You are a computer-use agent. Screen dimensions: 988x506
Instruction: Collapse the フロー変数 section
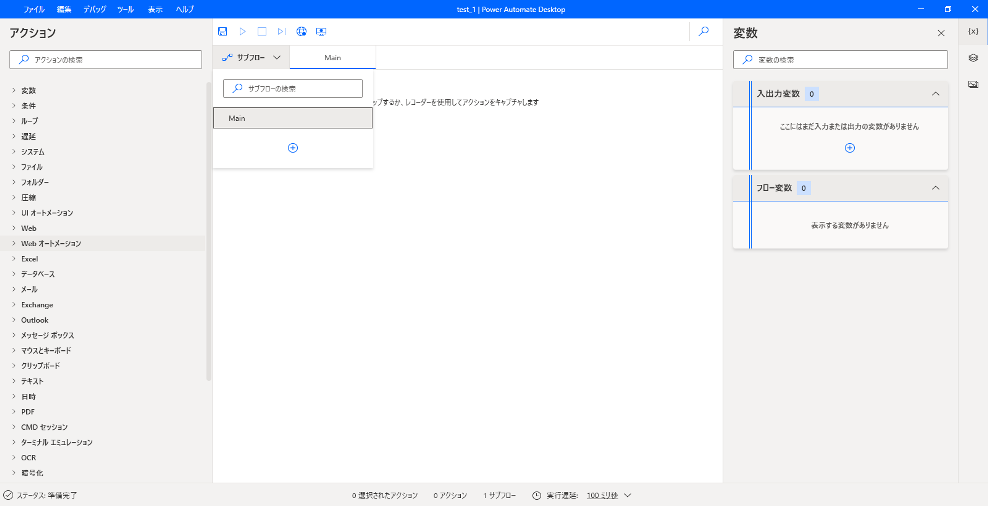tap(936, 188)
